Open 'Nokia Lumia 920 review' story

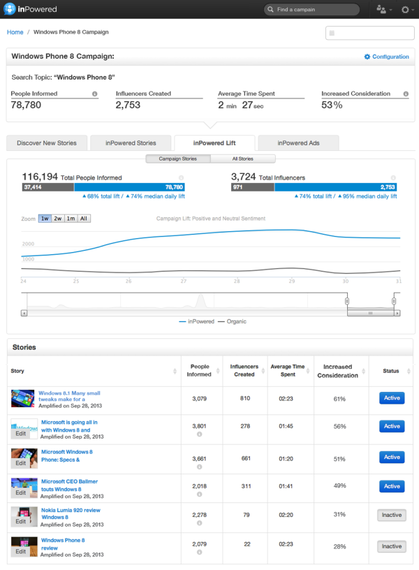click(x=70, y=514)
